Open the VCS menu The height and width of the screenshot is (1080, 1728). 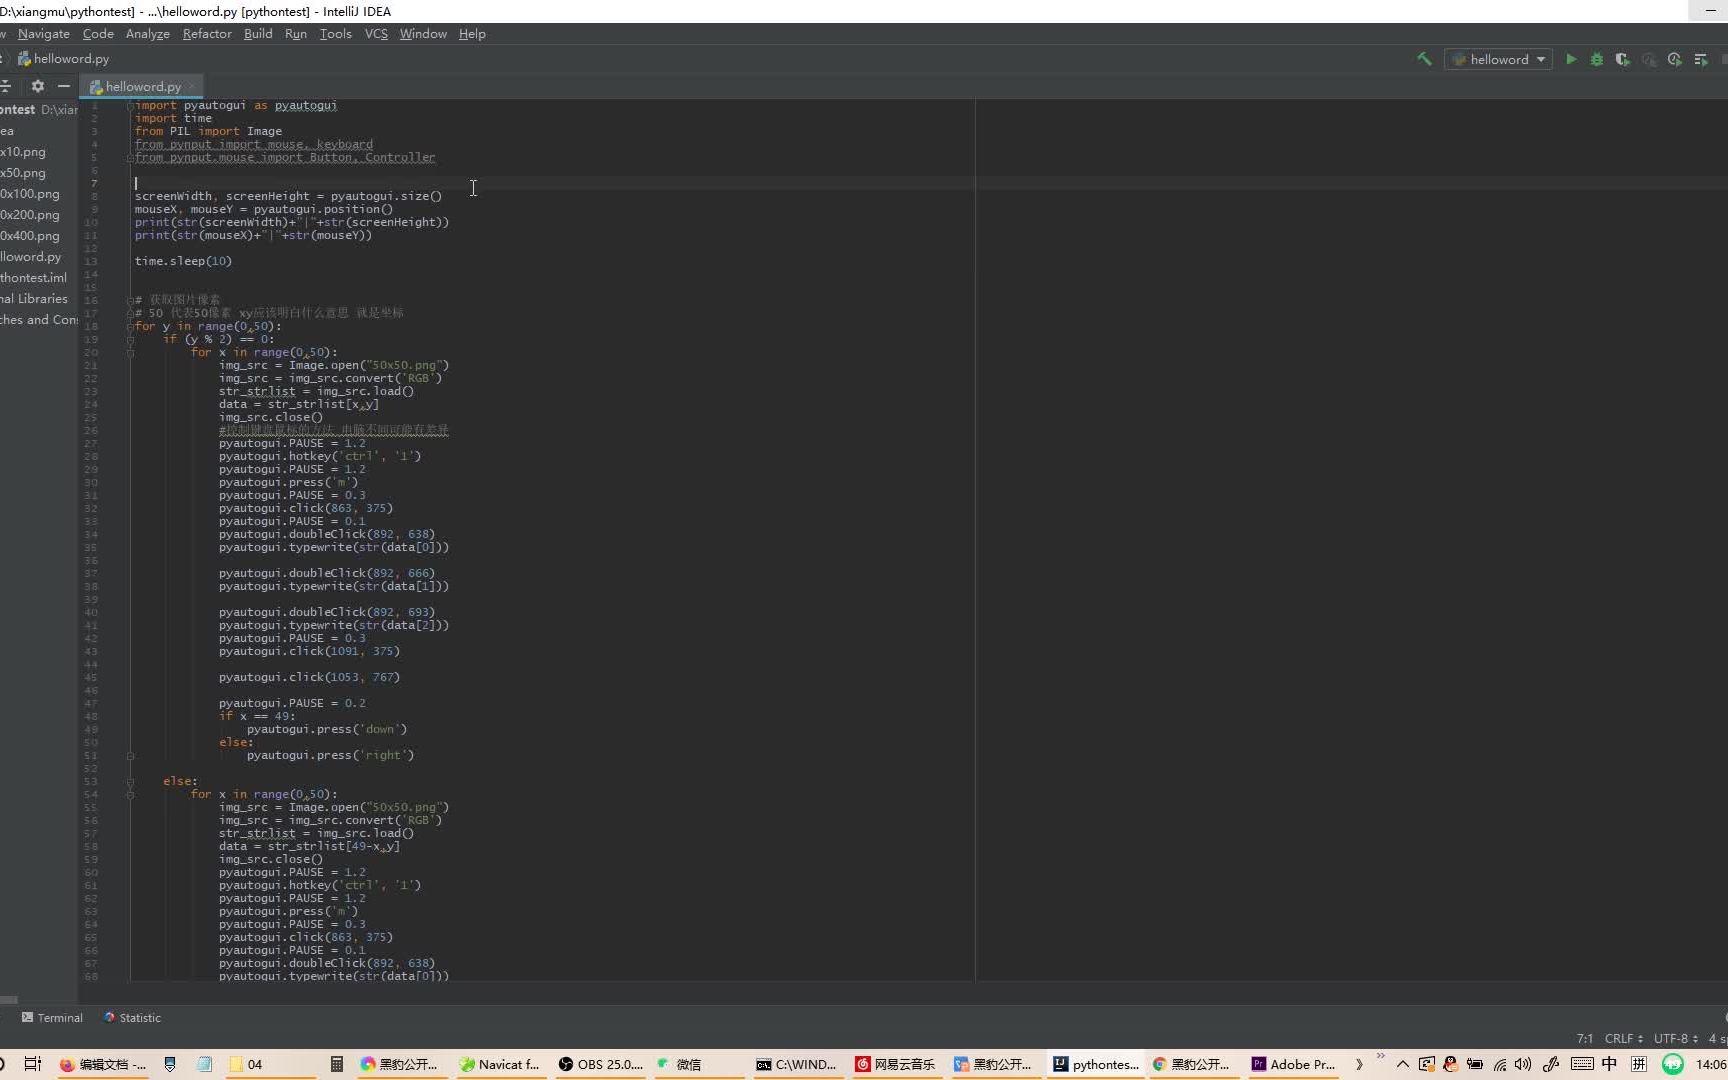375,33
